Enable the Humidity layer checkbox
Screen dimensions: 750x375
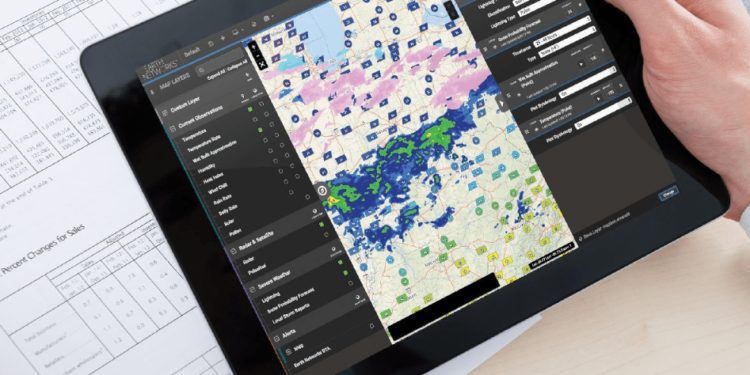coord(265,140)
